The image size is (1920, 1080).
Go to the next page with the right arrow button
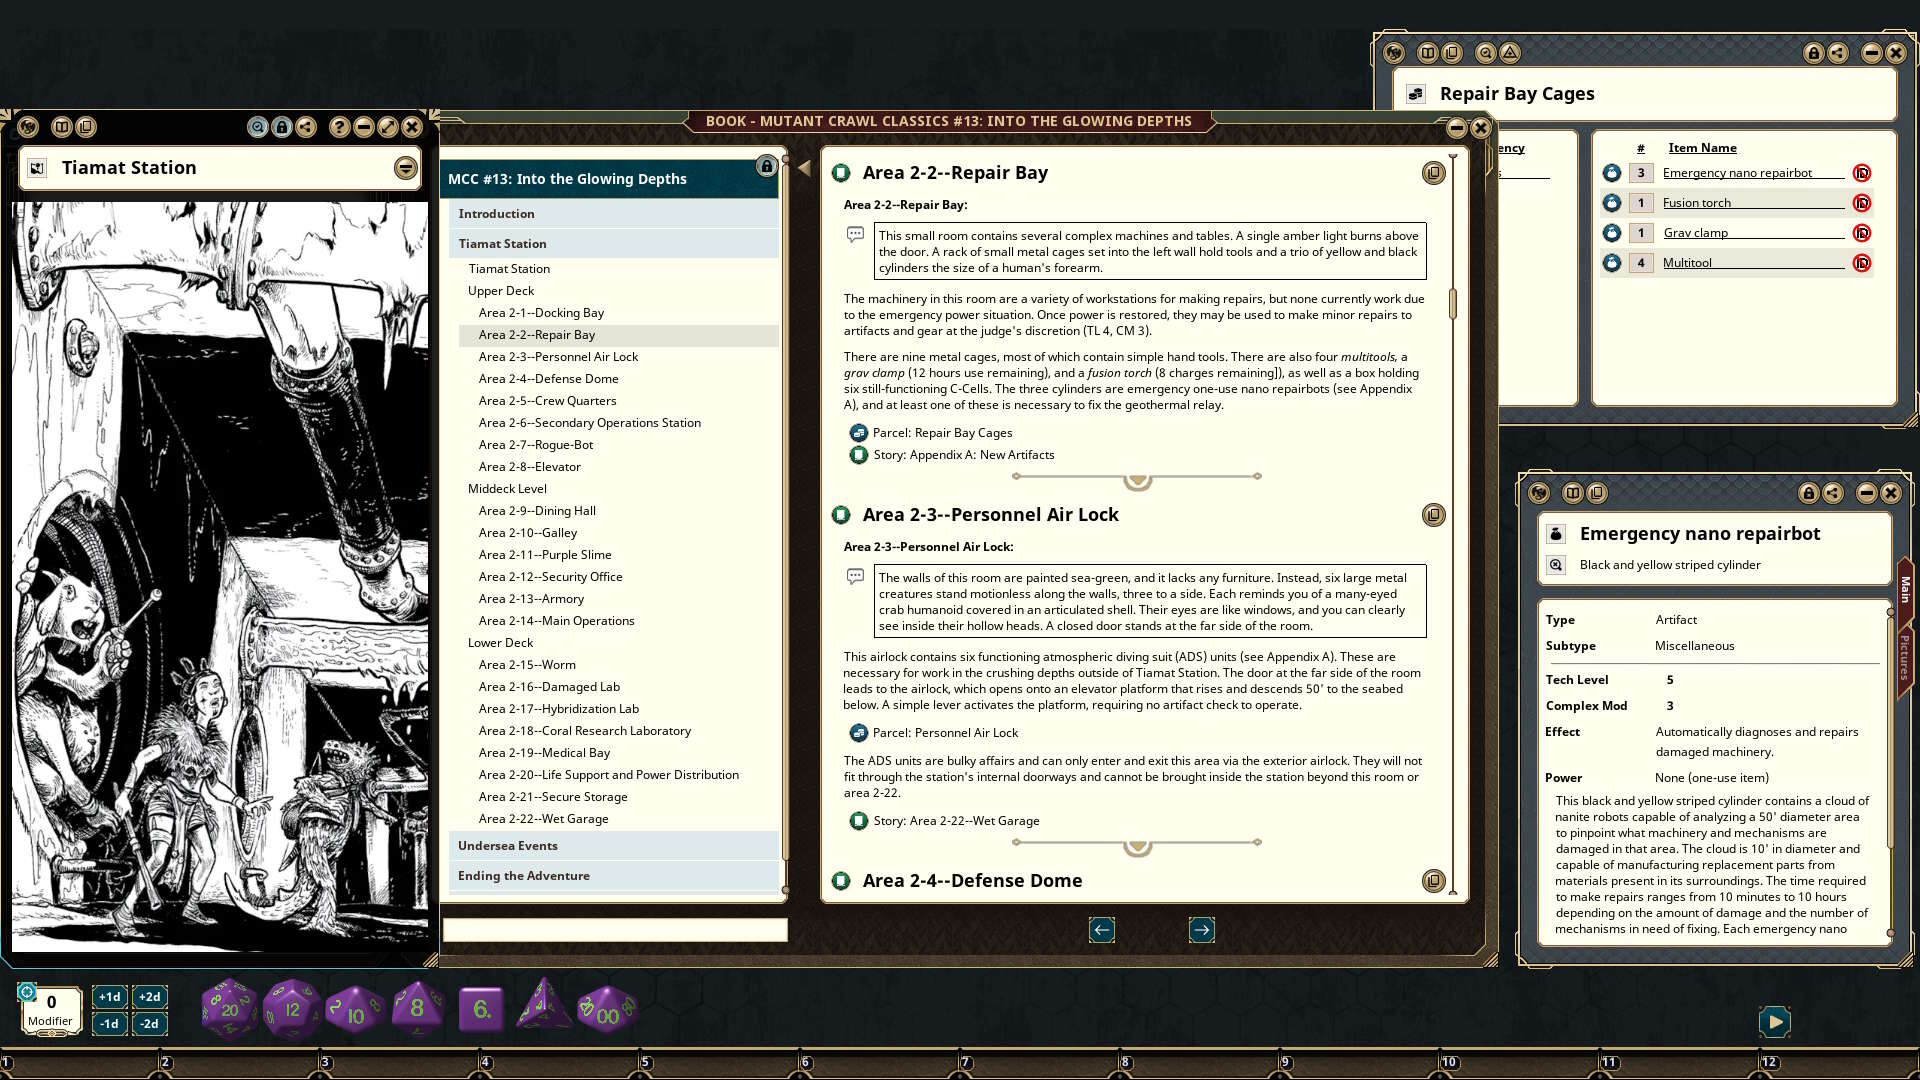pyautogui.click(x=1203, y=930)
